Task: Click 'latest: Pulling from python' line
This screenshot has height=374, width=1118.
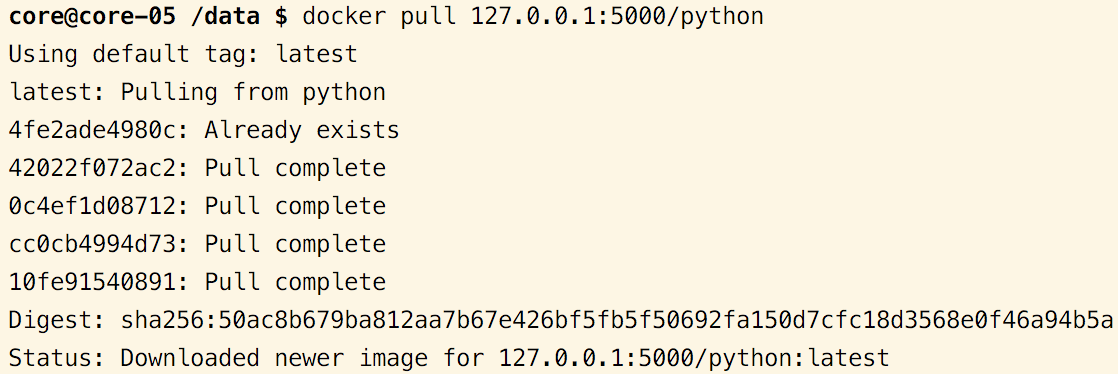Action: coord(197,93)
